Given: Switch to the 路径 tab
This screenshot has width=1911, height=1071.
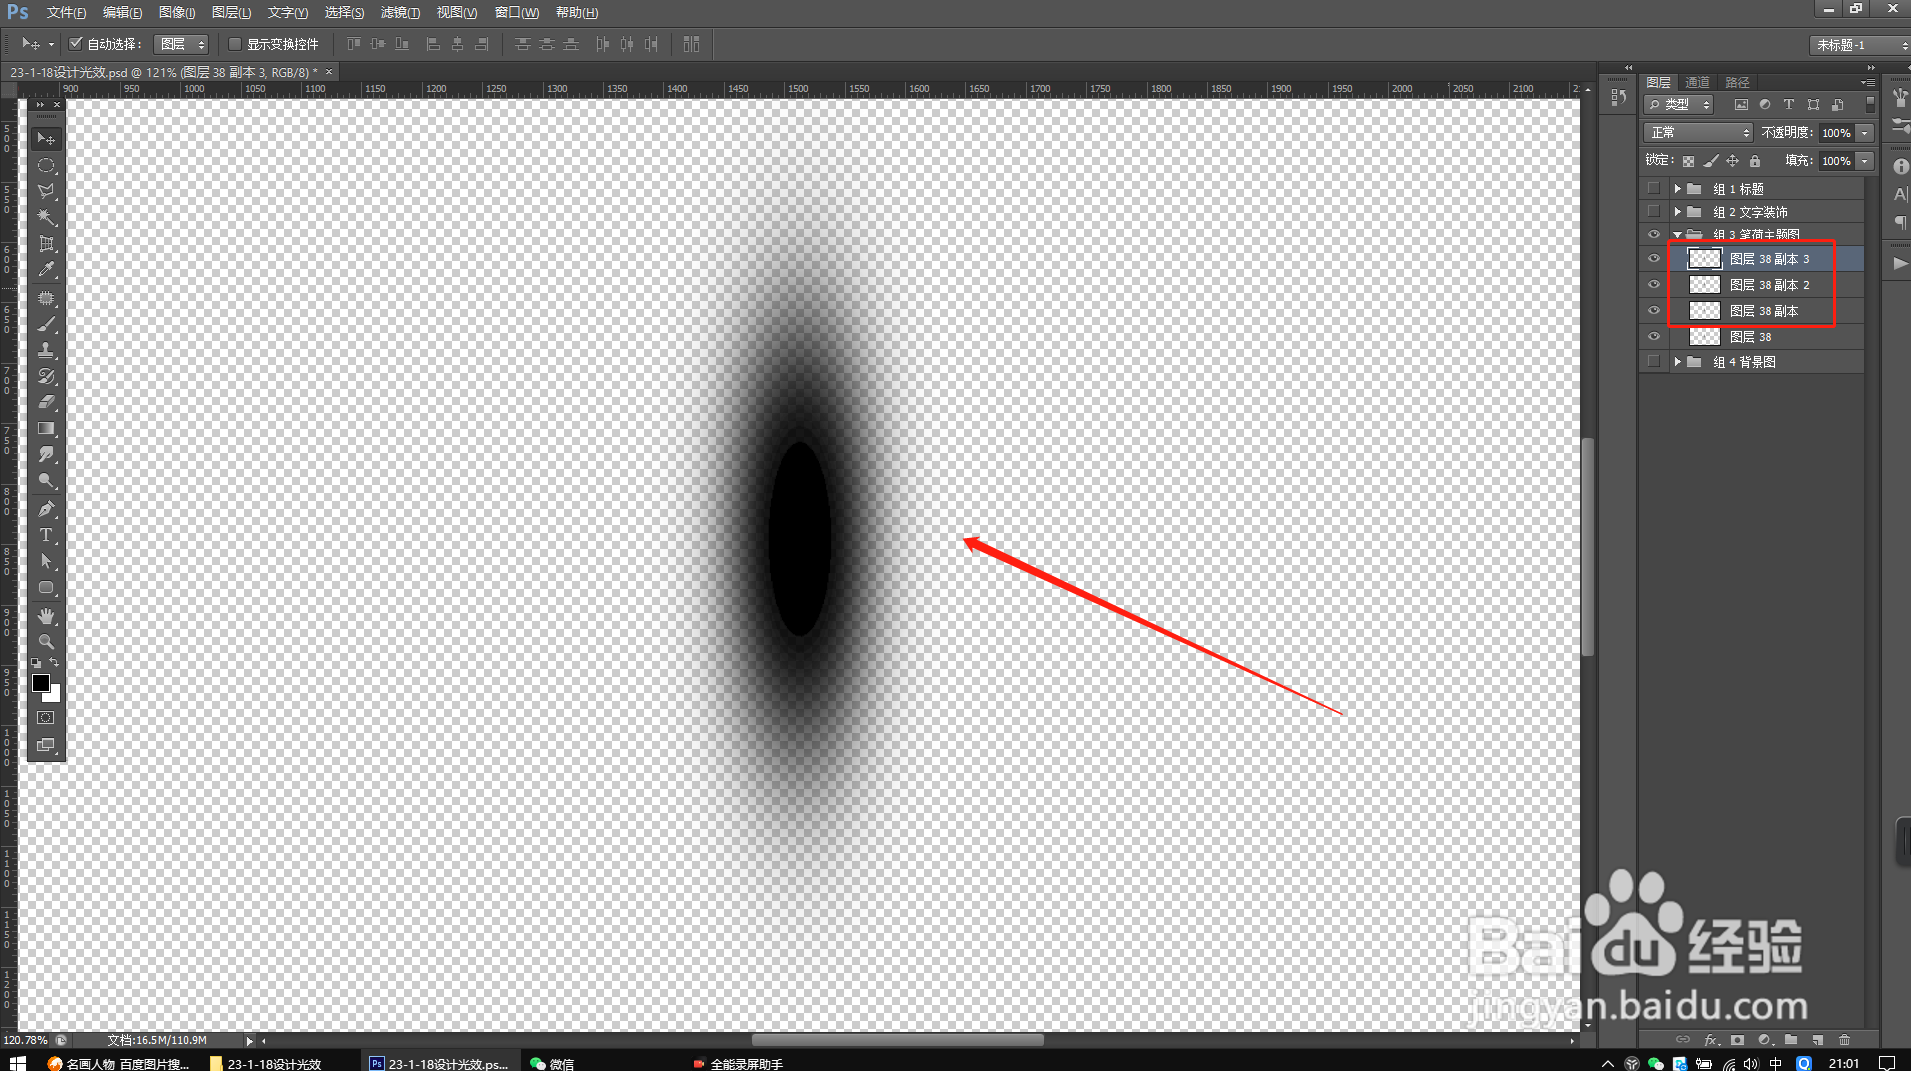Looking at the screenshot, I should pos(1737,82).
